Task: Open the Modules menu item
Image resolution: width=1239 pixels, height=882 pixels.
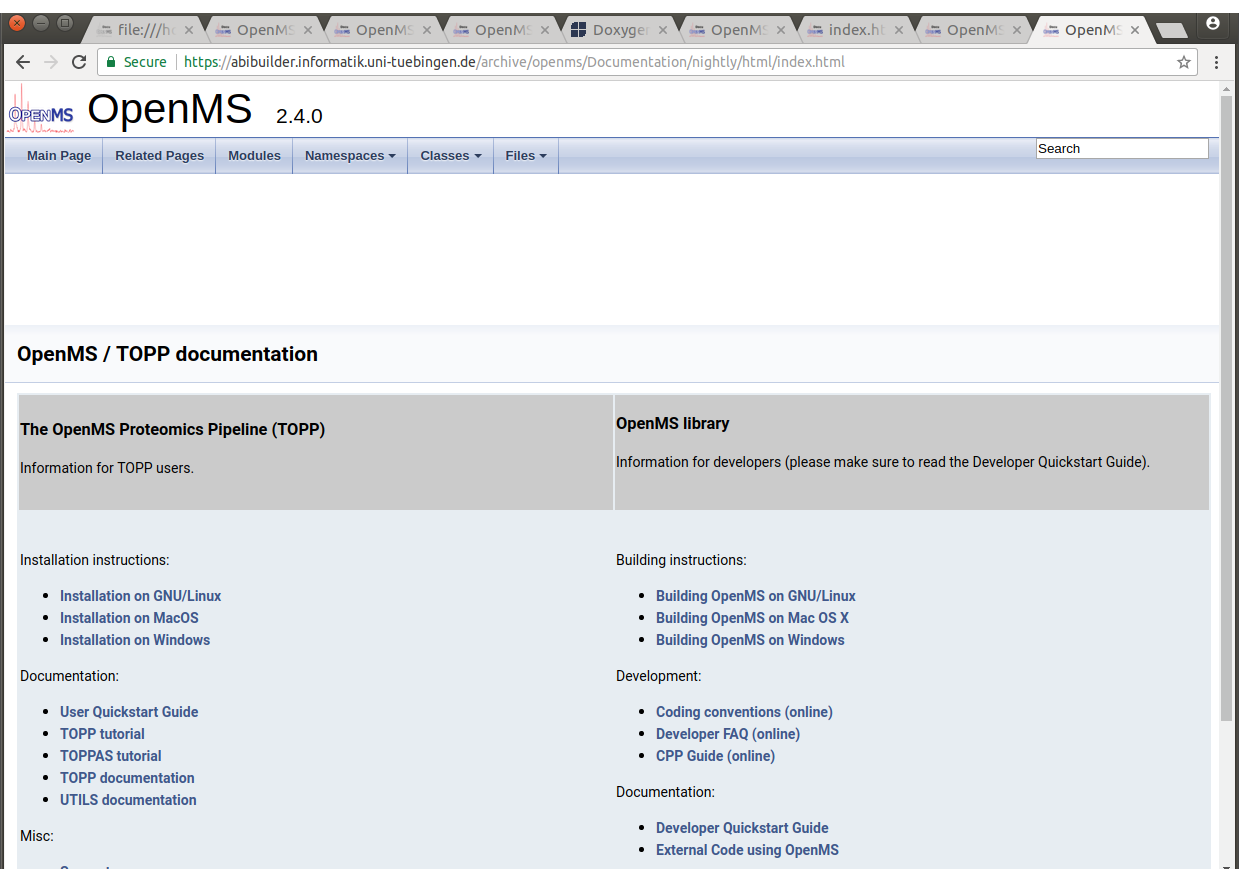Action: pos(254,156)
